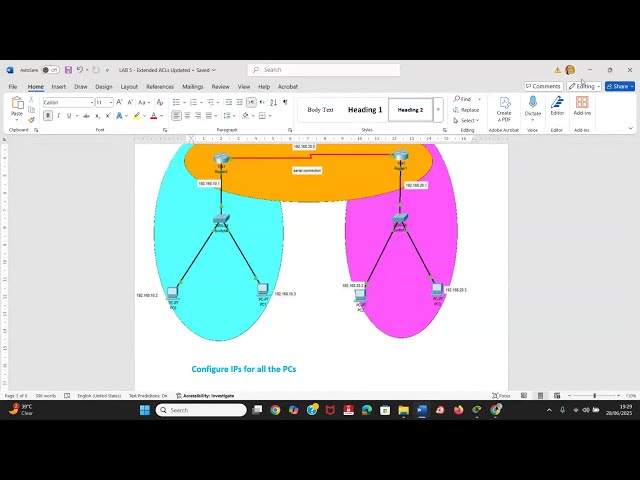
Task: Align text to the right
Action: [x=198, y=116]
